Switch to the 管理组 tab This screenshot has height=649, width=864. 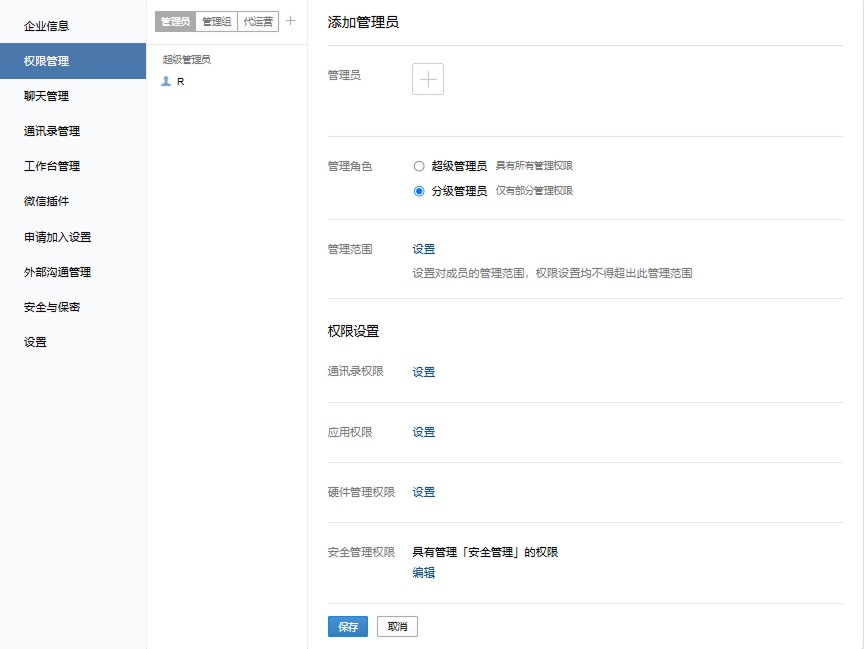(216, 21)
